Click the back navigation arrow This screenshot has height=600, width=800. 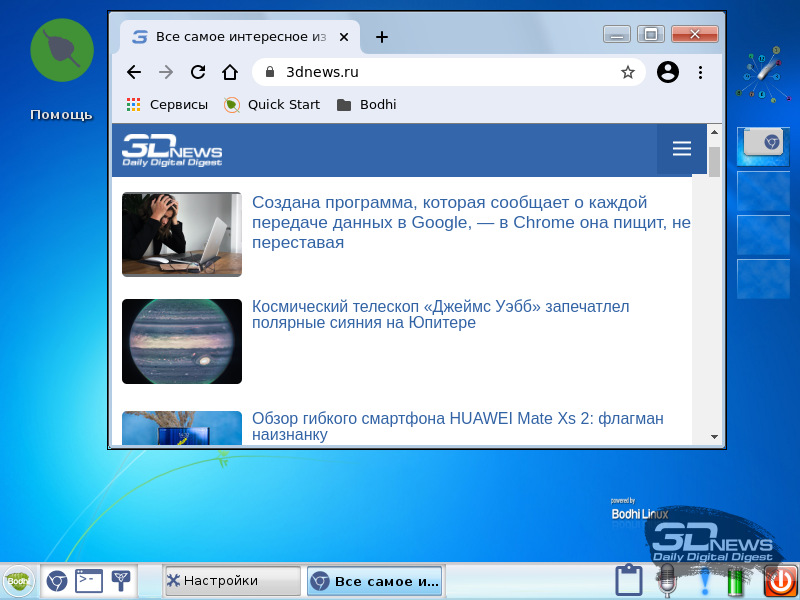tap(134, 72)
